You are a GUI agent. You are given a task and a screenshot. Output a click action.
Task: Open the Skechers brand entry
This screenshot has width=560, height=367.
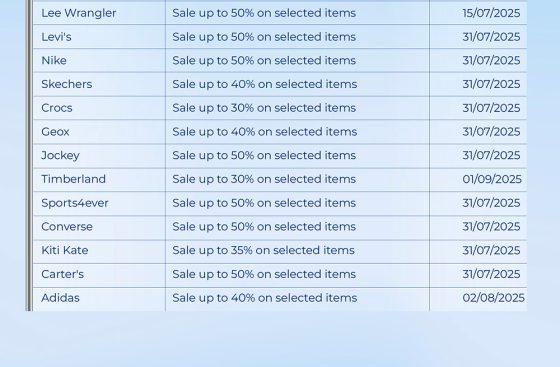tap(67, 84)
